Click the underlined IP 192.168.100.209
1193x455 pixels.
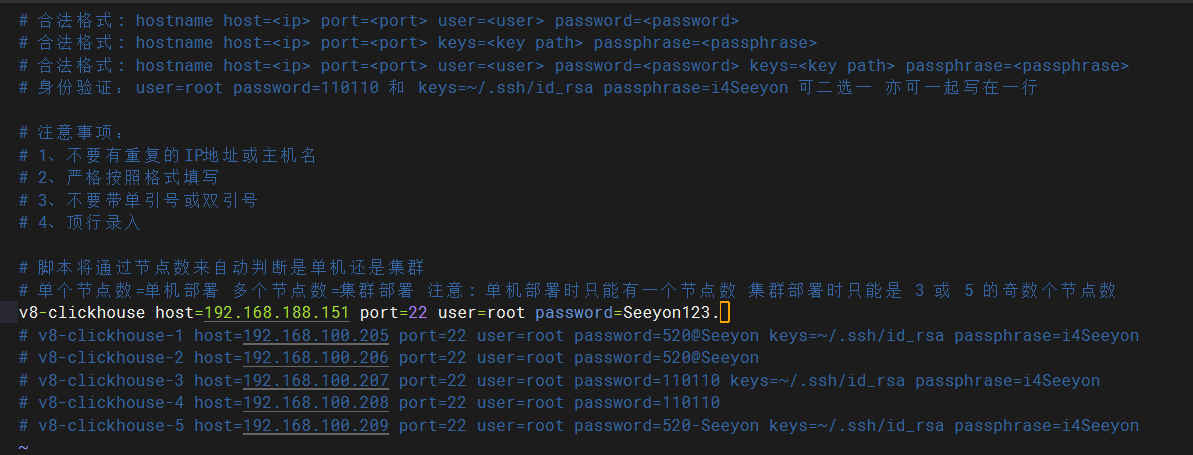coord(316,426)
